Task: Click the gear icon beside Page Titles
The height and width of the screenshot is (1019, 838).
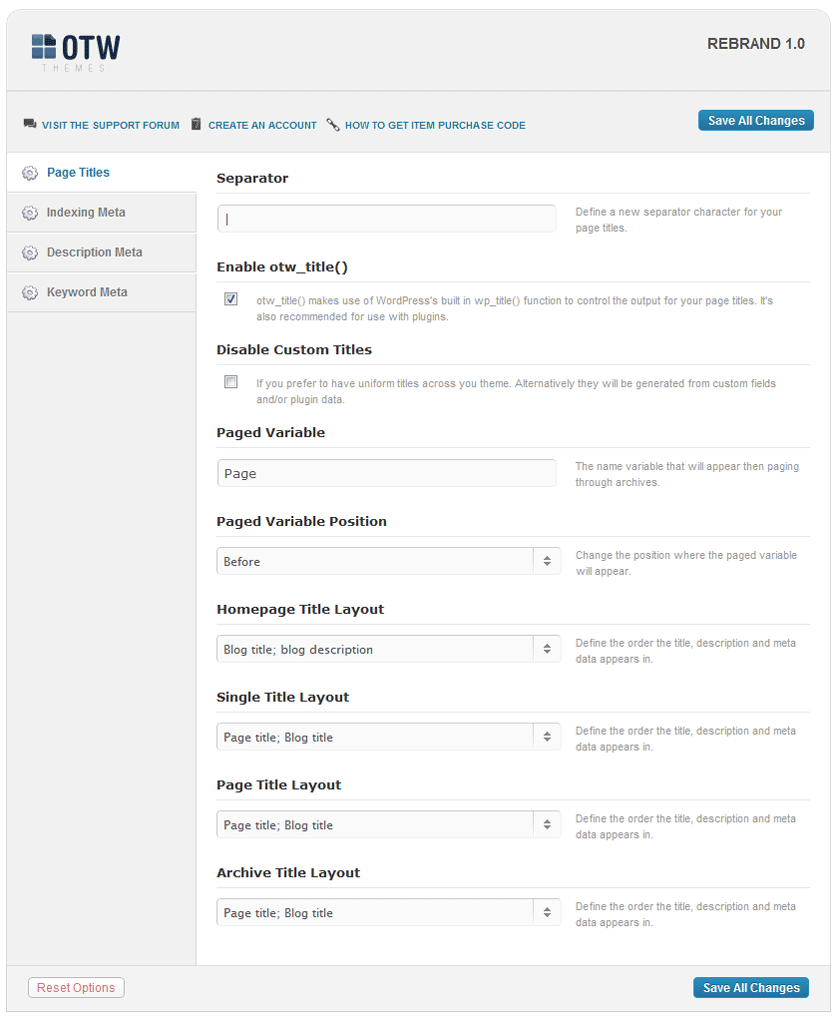Action: tap(30, 173)
